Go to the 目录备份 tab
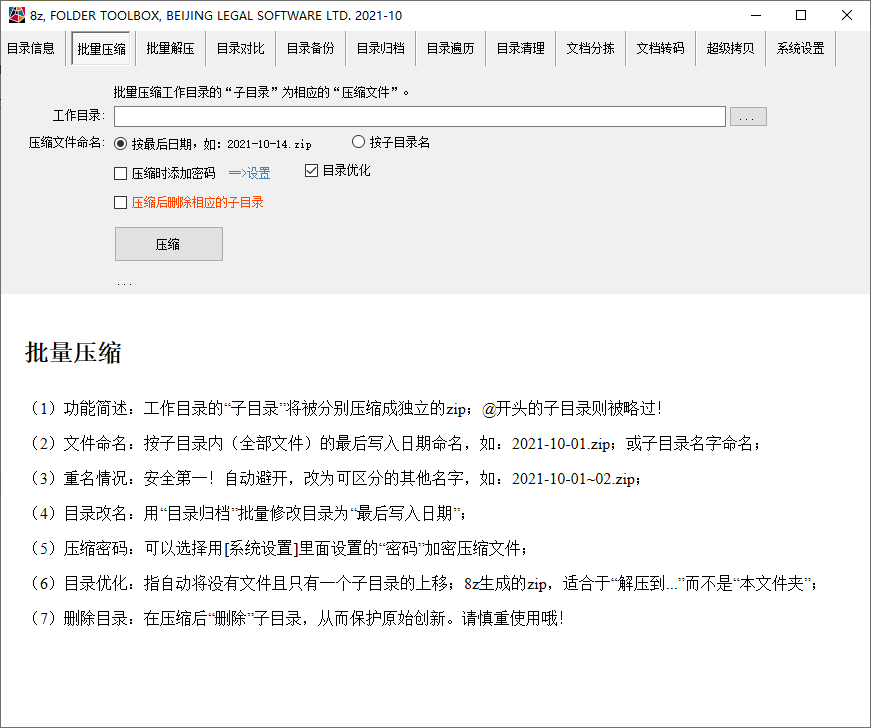 click(311, 48)
